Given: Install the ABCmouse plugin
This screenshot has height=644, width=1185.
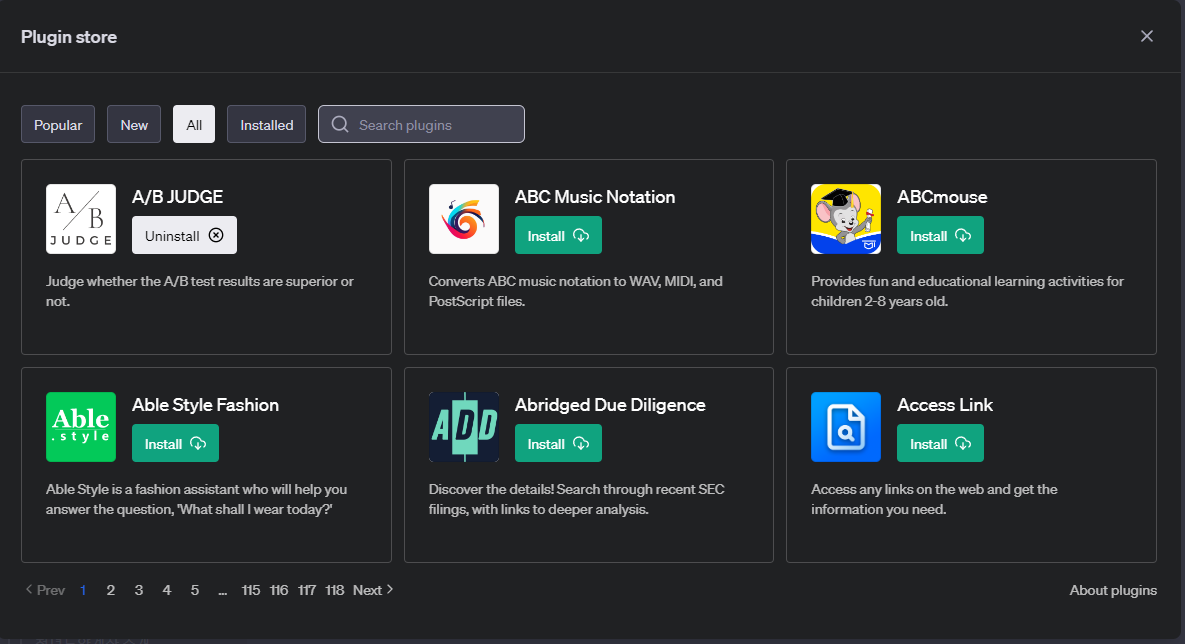Looking at the screenshot, I should point(940,236).
